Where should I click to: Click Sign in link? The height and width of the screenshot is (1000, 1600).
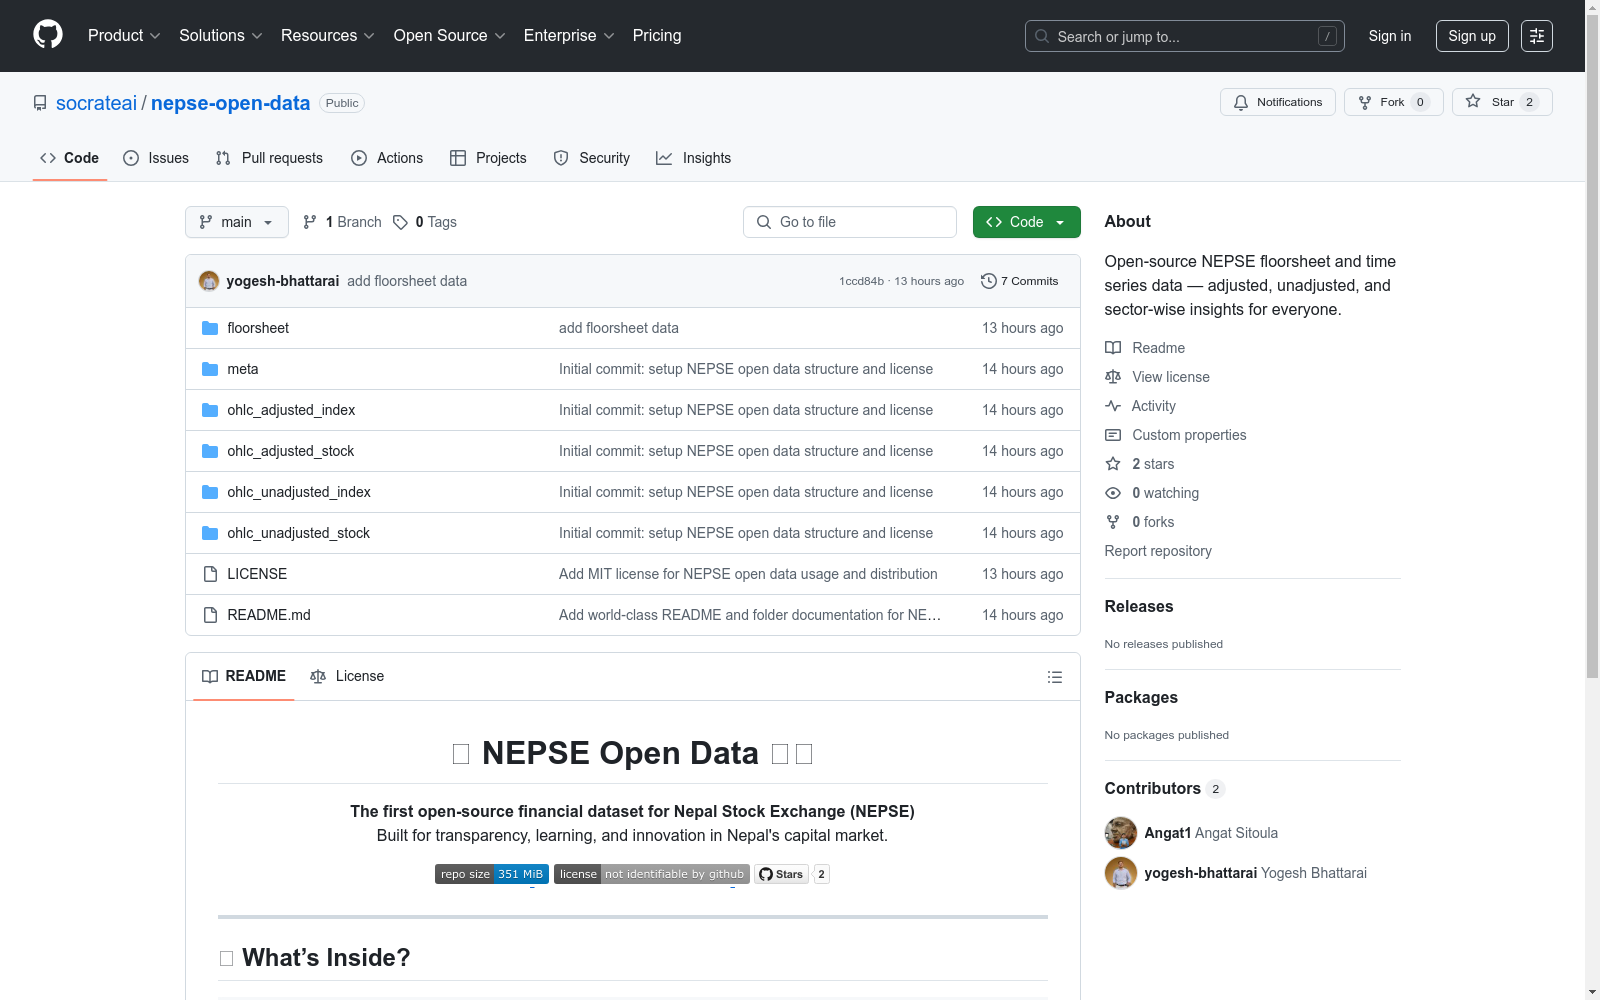pos(1390,36)
